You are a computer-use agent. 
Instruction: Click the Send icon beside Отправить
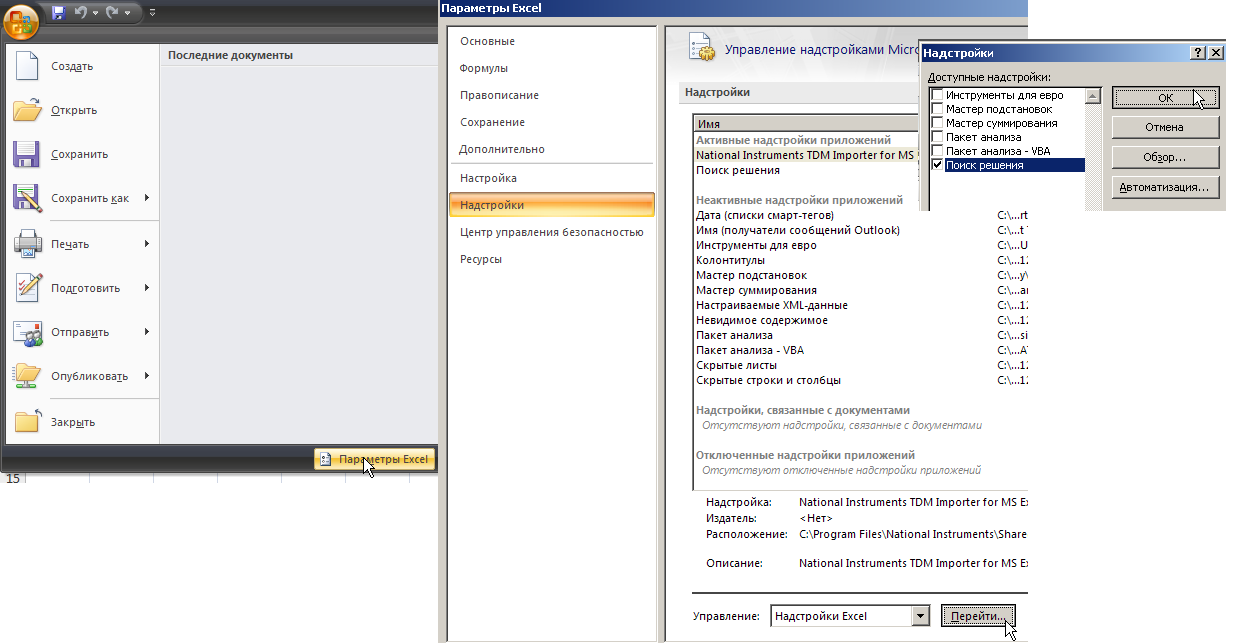pos(27,332)
